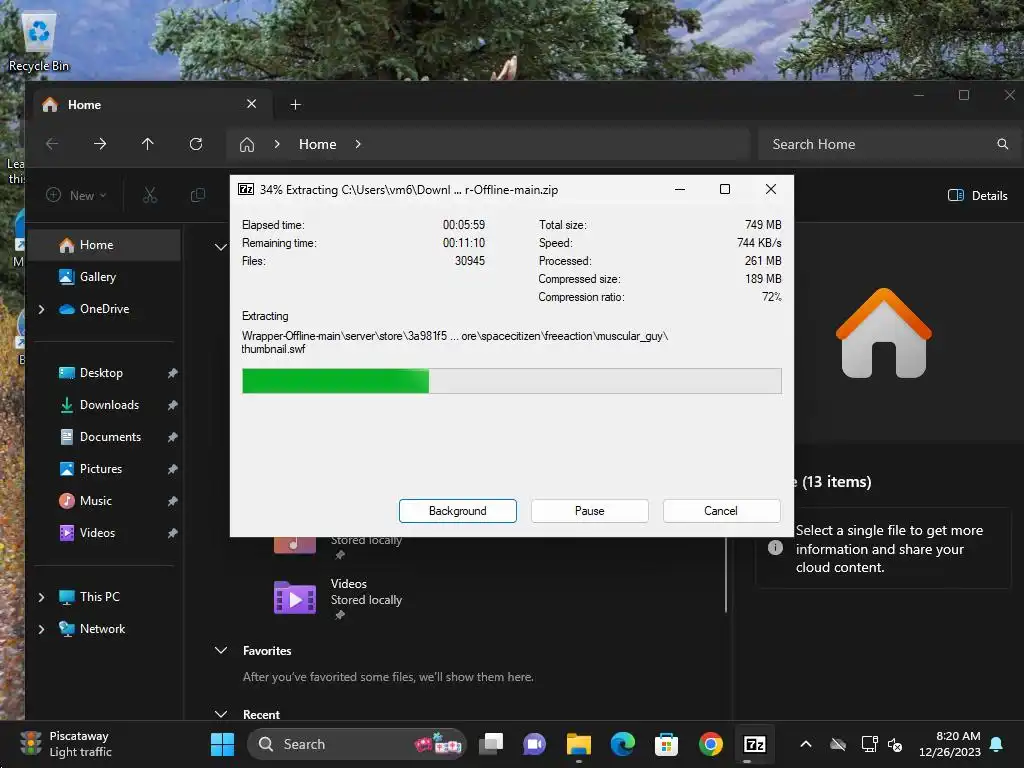Open Downloads quick access folder
This screenshot has height=768, width=1024.
(109, 405)
